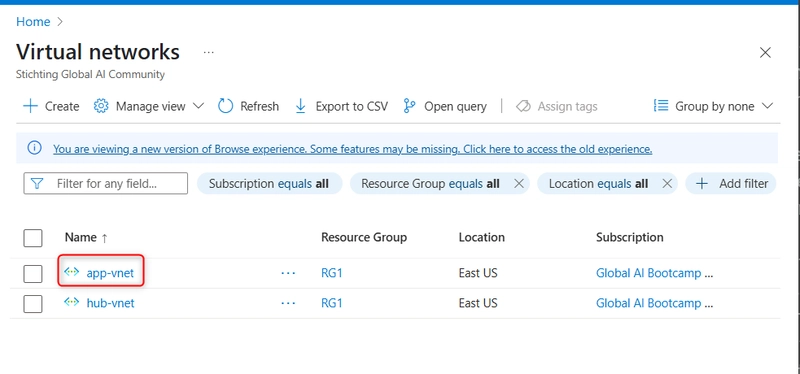Open RG1 link in app-vnet row
The height and width of the screenshot is (374, 800).
pyautogui.click(x=332, y=273)
